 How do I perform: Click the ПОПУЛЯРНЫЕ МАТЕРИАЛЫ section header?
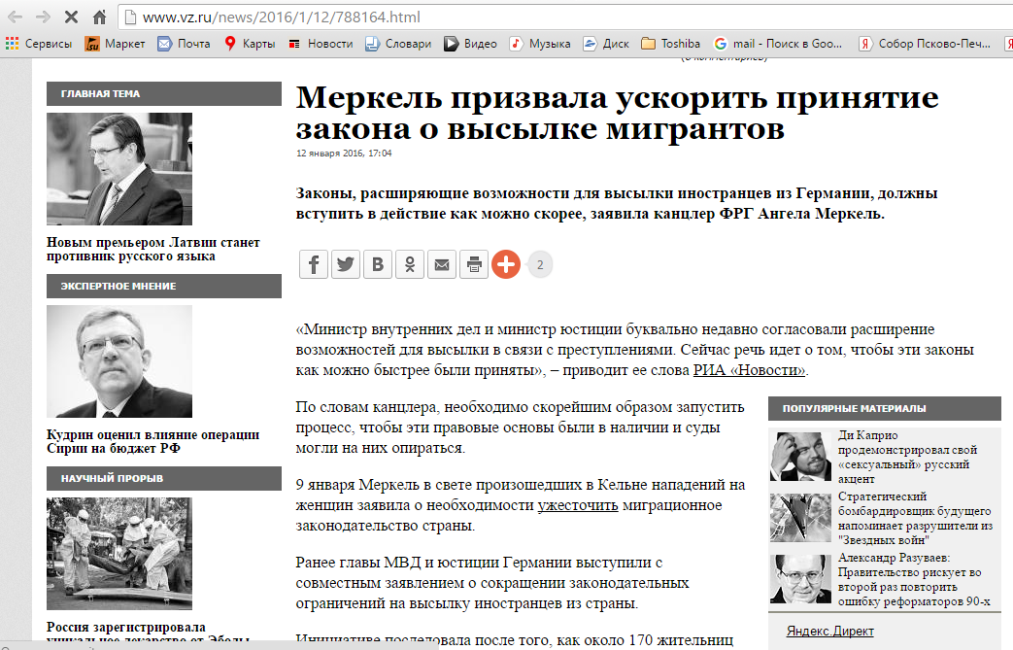pyautogui.click(x=884, y=408)
